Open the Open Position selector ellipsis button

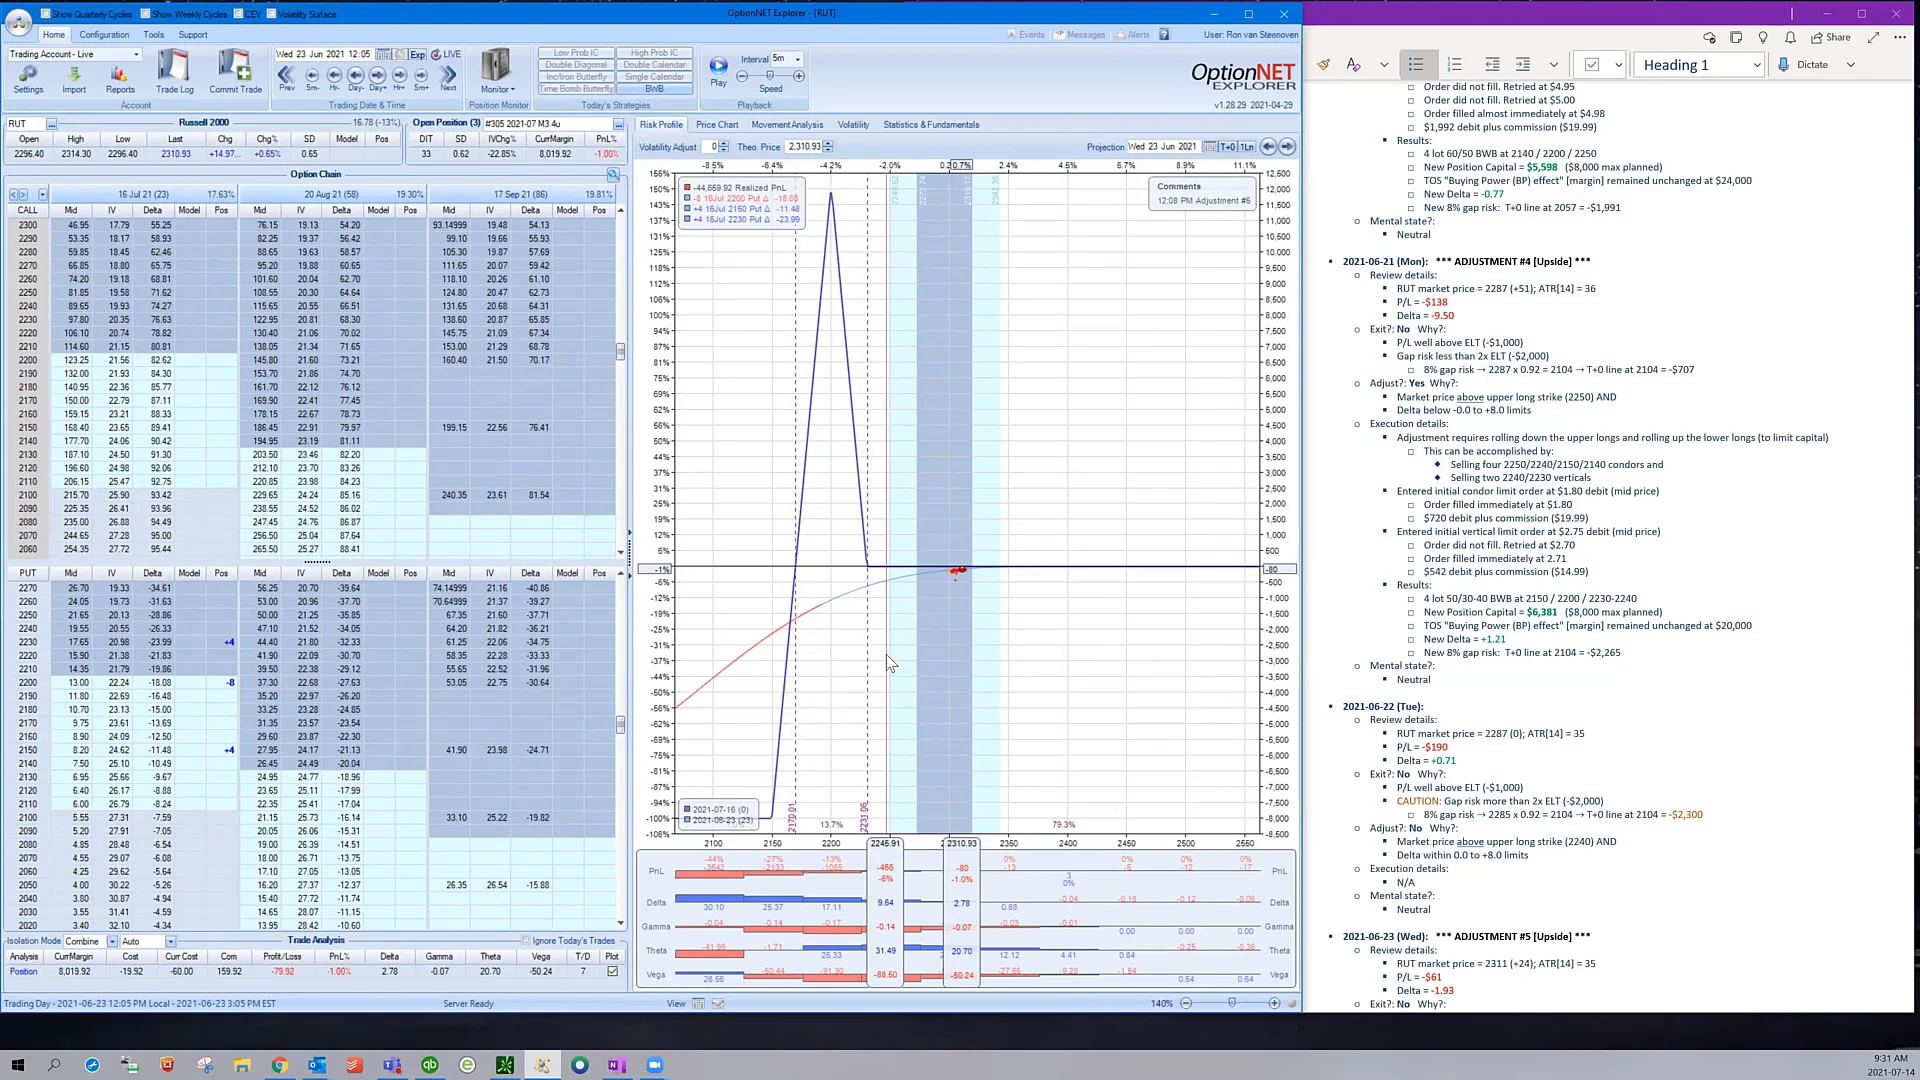point(618,124)
